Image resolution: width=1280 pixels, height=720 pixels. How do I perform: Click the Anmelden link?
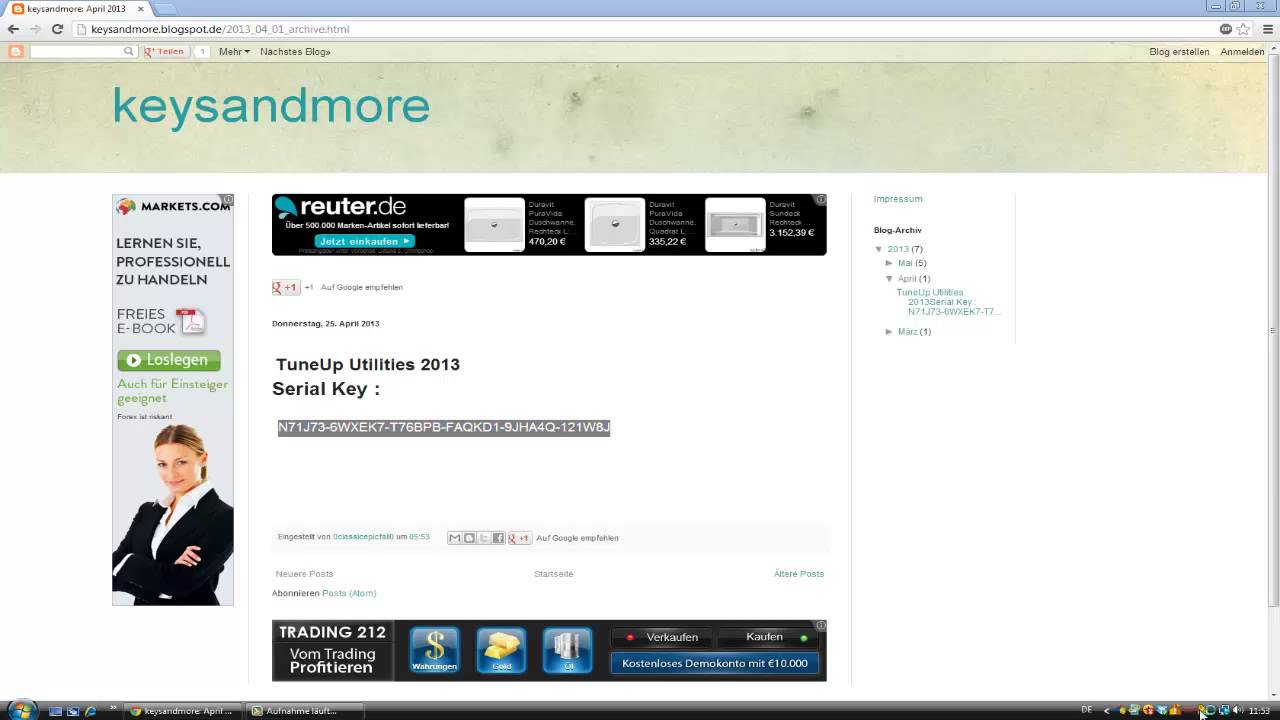point(1242,51)
